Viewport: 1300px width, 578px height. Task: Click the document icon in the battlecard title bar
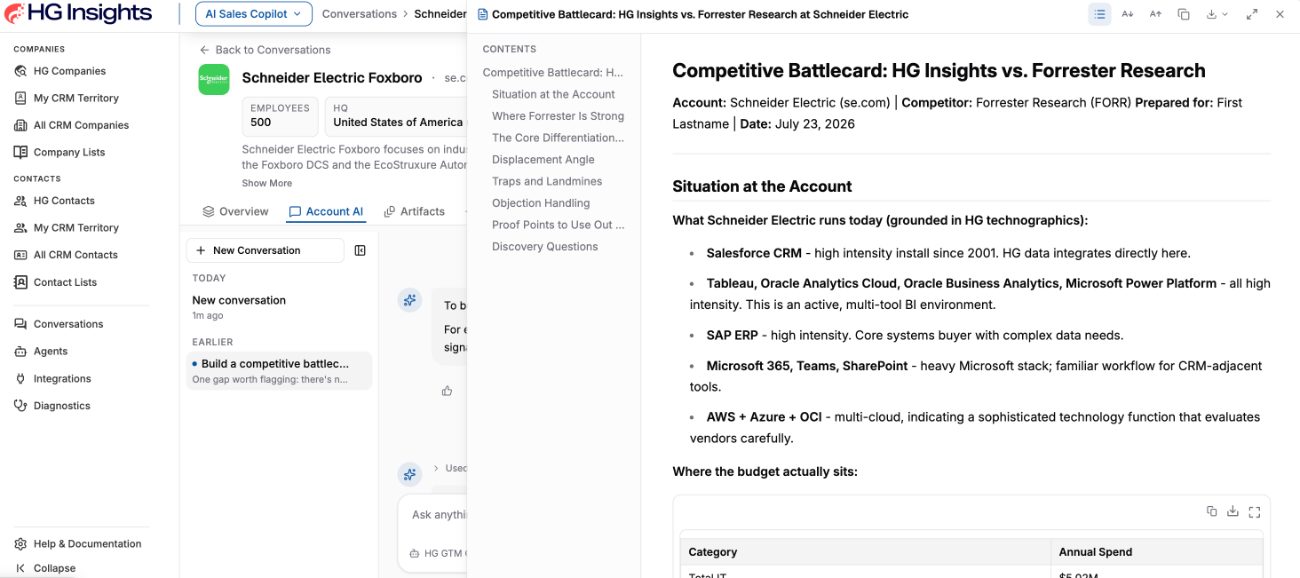(483, 14)
